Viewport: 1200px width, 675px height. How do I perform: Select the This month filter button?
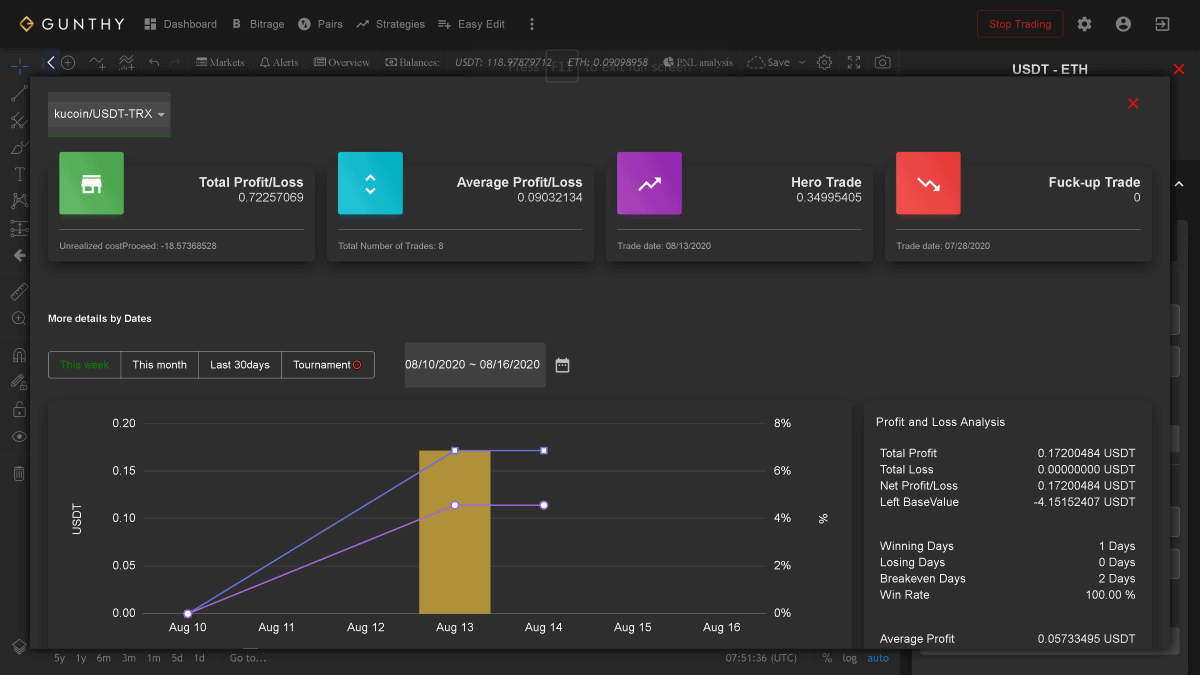[x=160, y=365]
